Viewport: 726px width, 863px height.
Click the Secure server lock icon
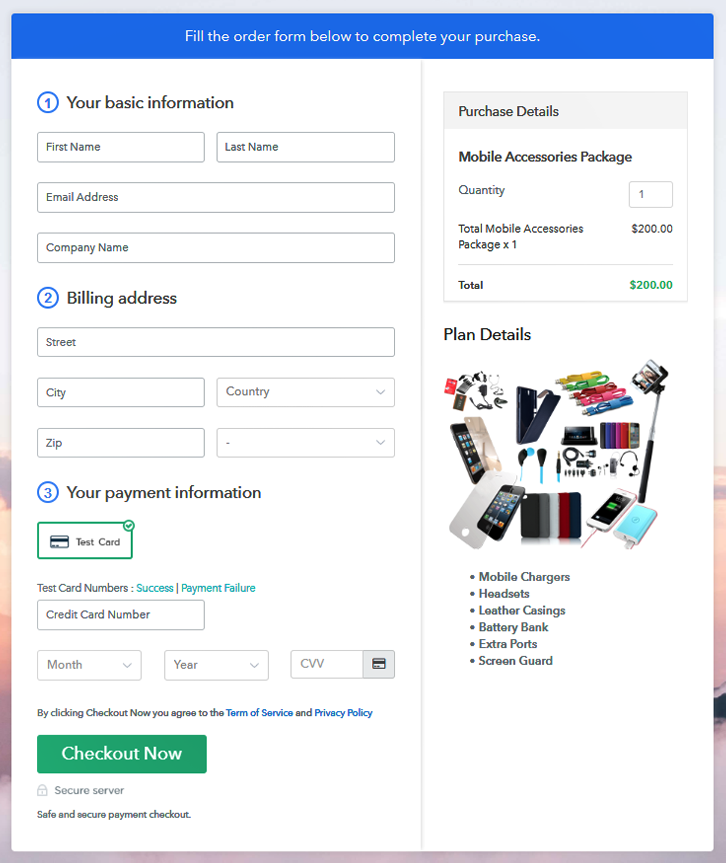click(x=43, y=790)
